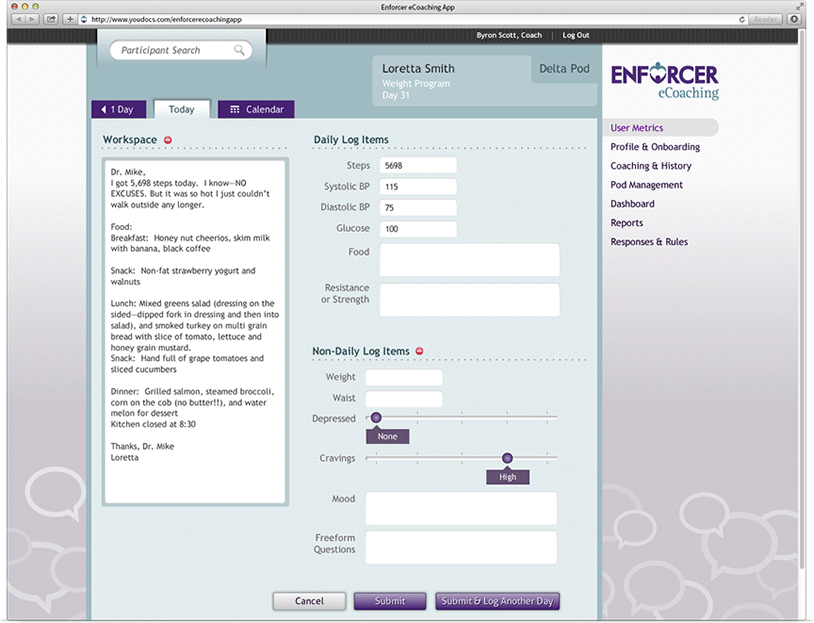Click the Log Out link
Viewport: 814px width, 623px height.
(576, 35)
